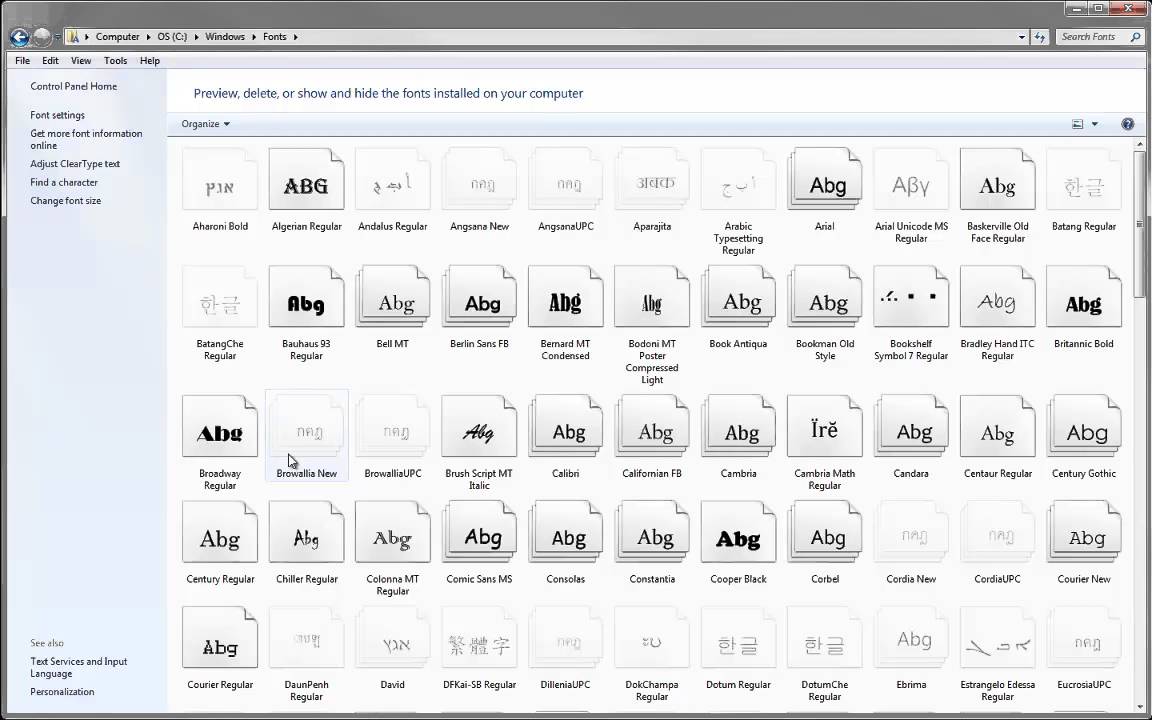Select the Chiller Regular font icon

coord(306,532)
